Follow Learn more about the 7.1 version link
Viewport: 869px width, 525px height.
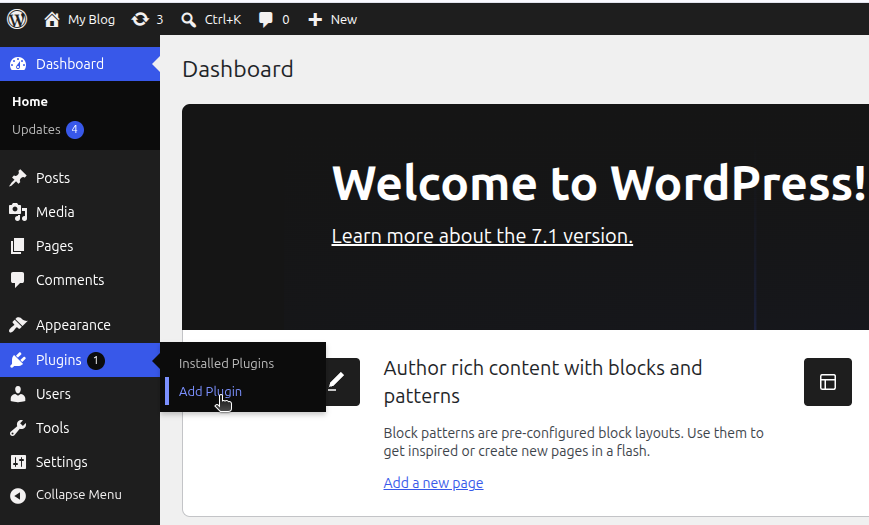click(482, 236)
